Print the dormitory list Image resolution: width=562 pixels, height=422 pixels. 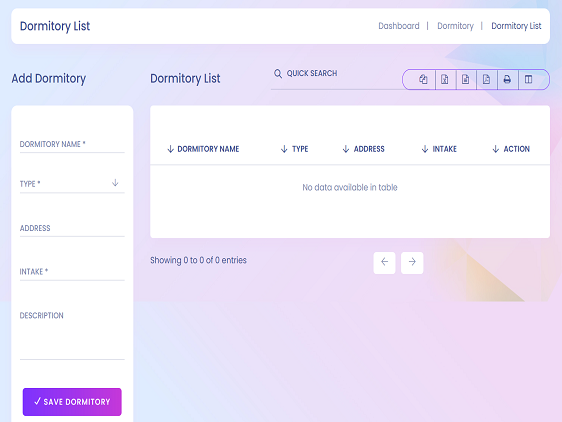point(507,79)
